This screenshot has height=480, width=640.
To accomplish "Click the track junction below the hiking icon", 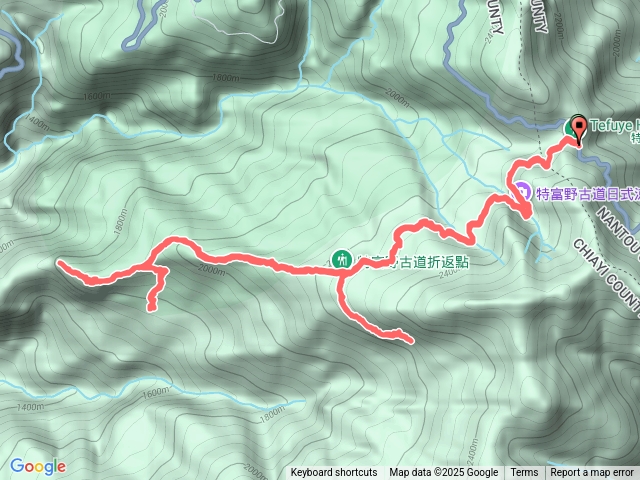I will 341,278.
